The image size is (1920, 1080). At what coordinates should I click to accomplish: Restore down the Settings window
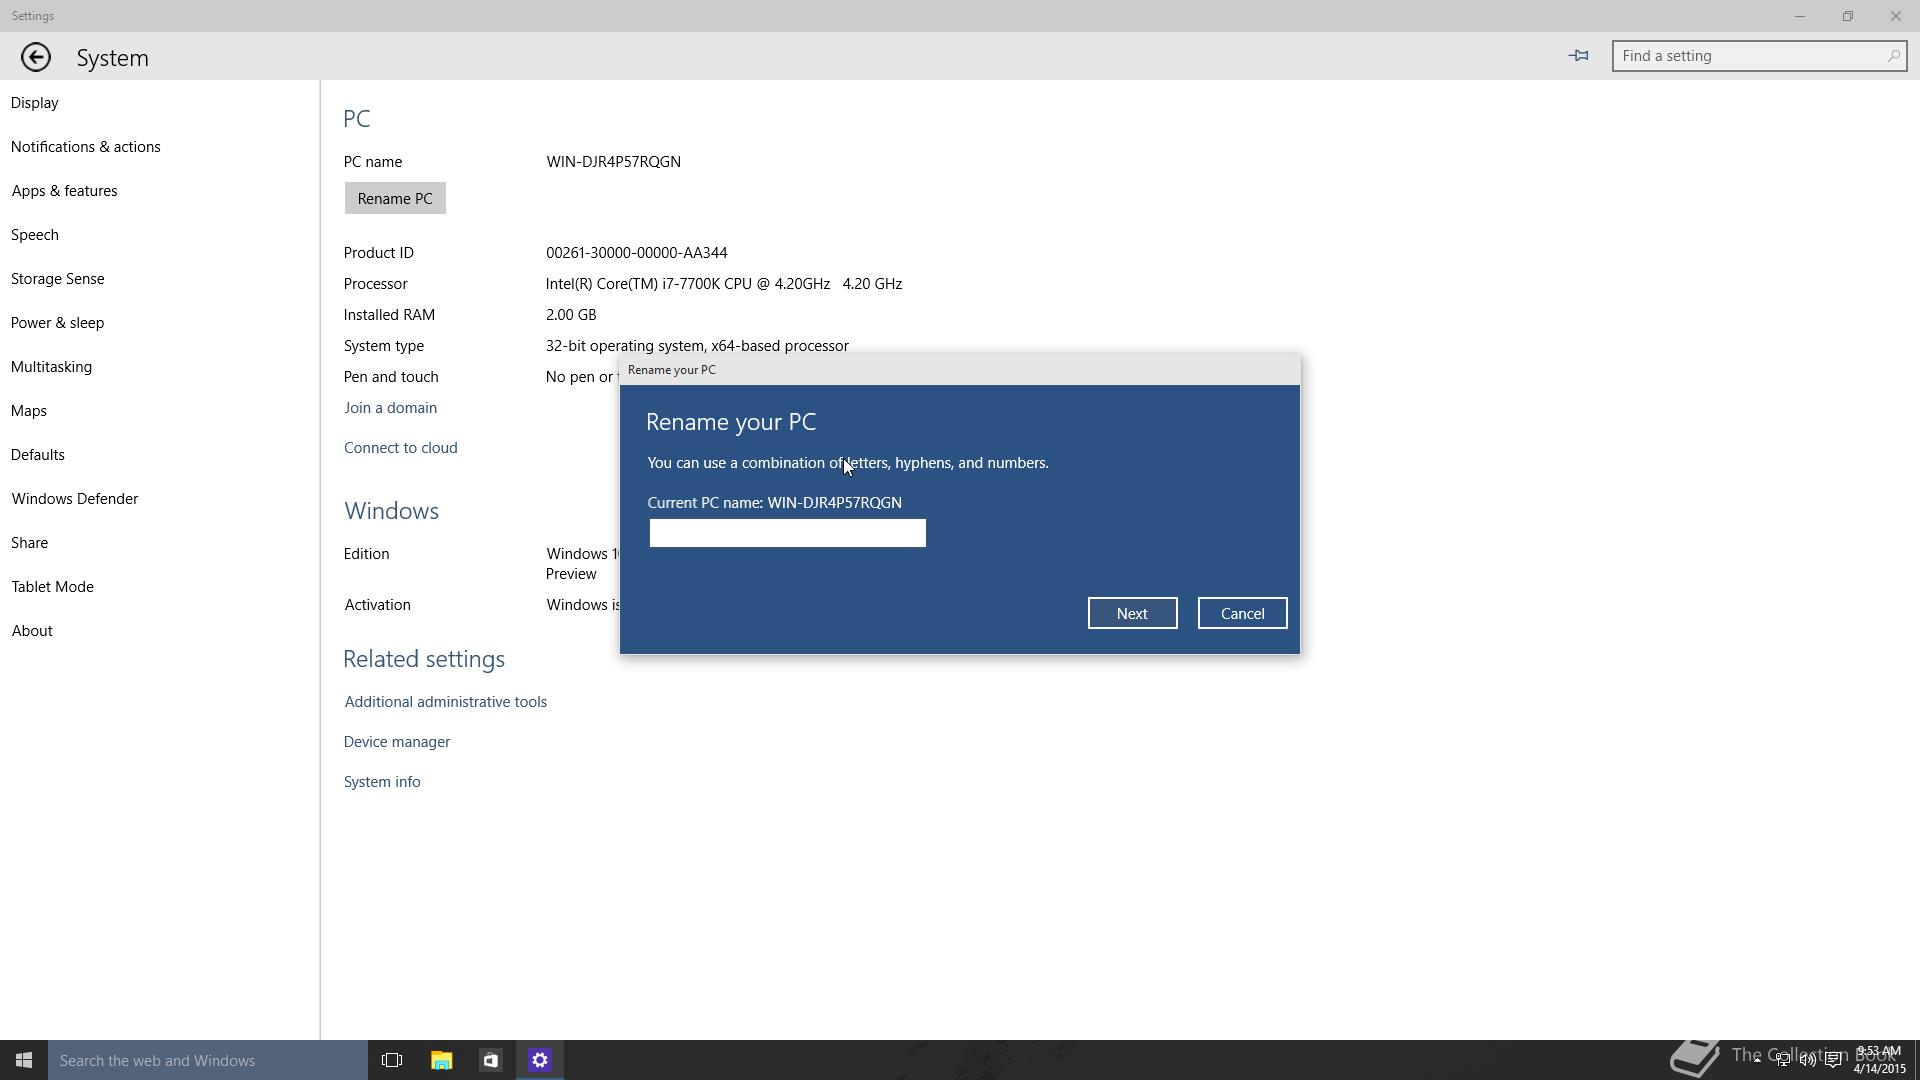click(1848, 16)
